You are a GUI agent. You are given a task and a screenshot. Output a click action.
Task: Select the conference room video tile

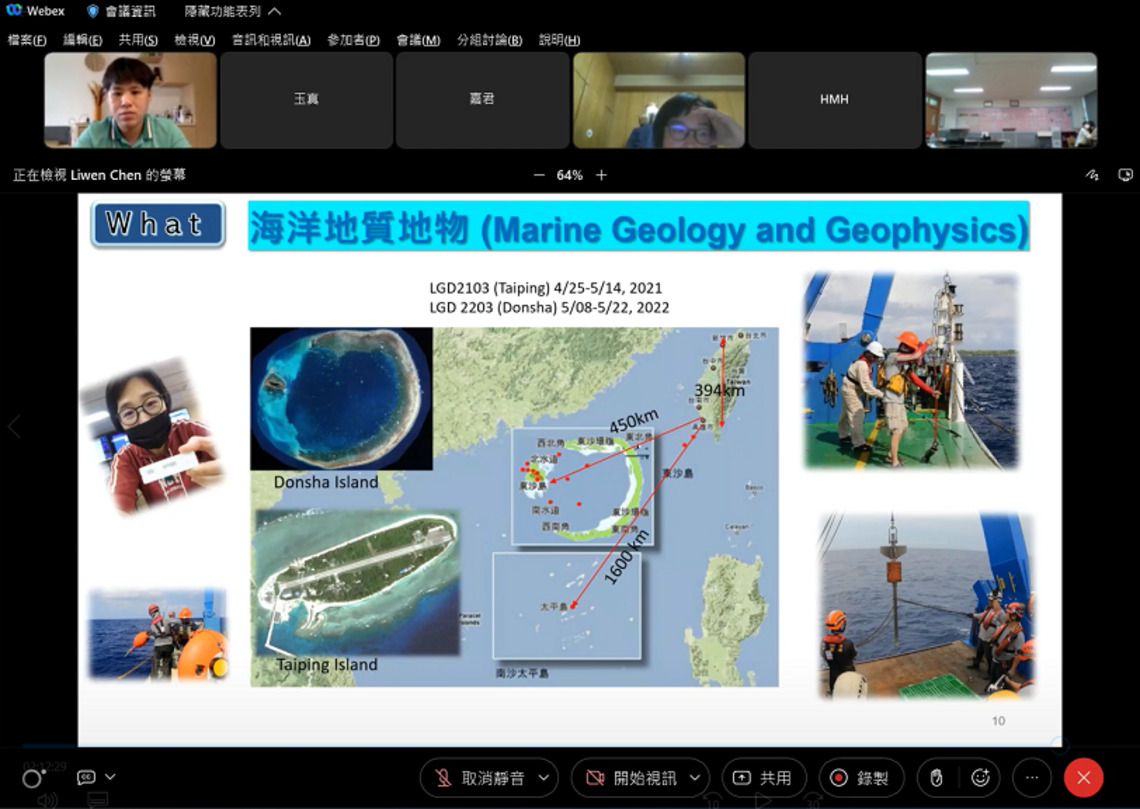(x=1011, y=100)
